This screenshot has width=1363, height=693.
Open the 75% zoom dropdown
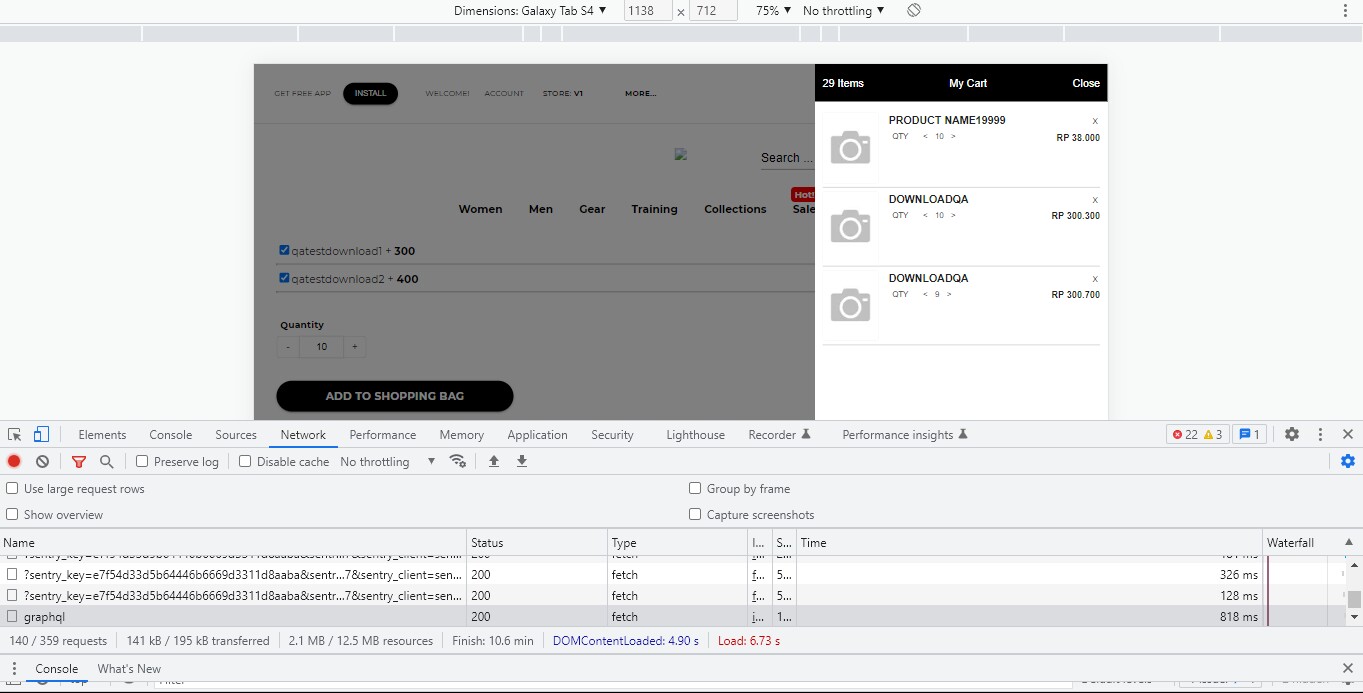[x=773, y=10]
